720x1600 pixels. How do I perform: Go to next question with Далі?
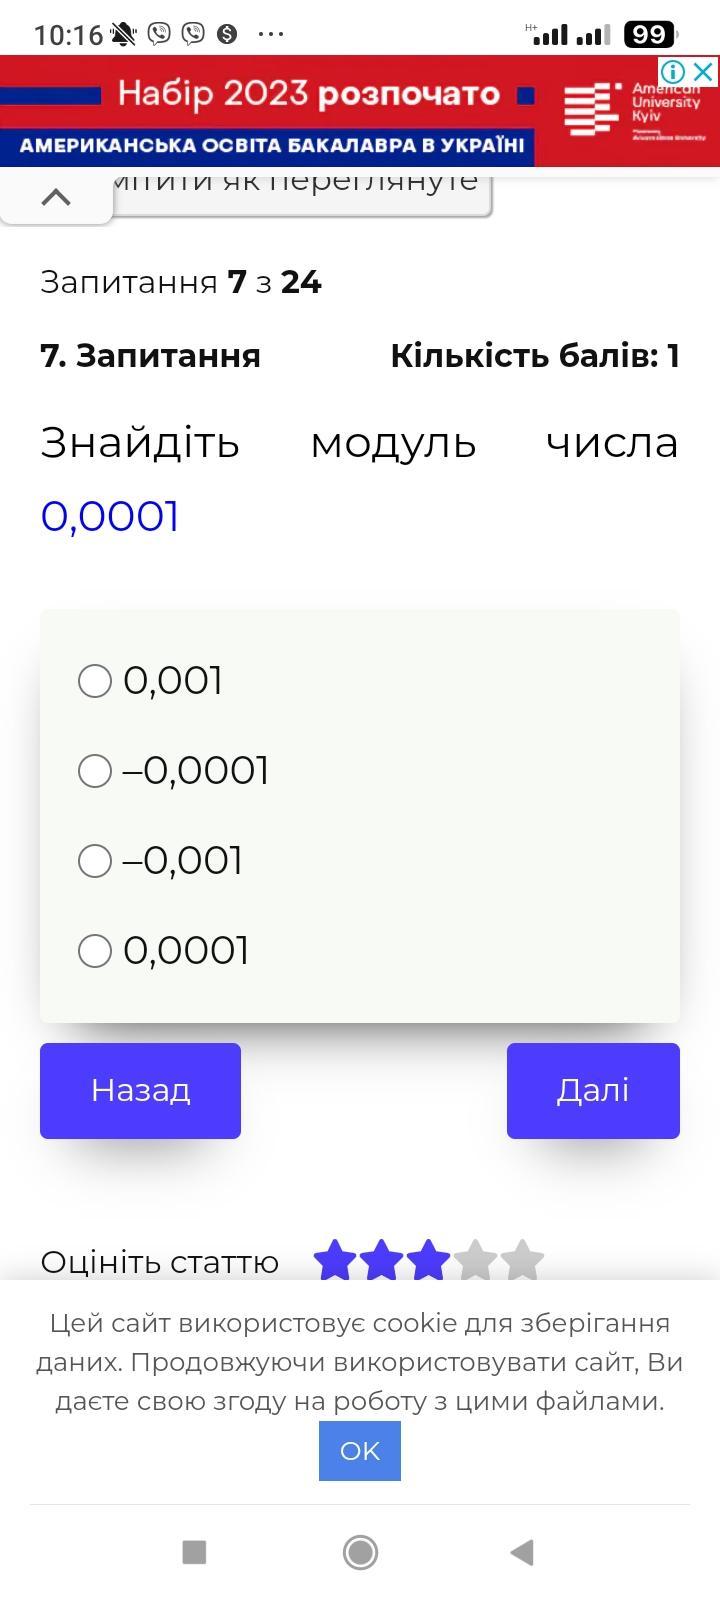click(592, 1090)
